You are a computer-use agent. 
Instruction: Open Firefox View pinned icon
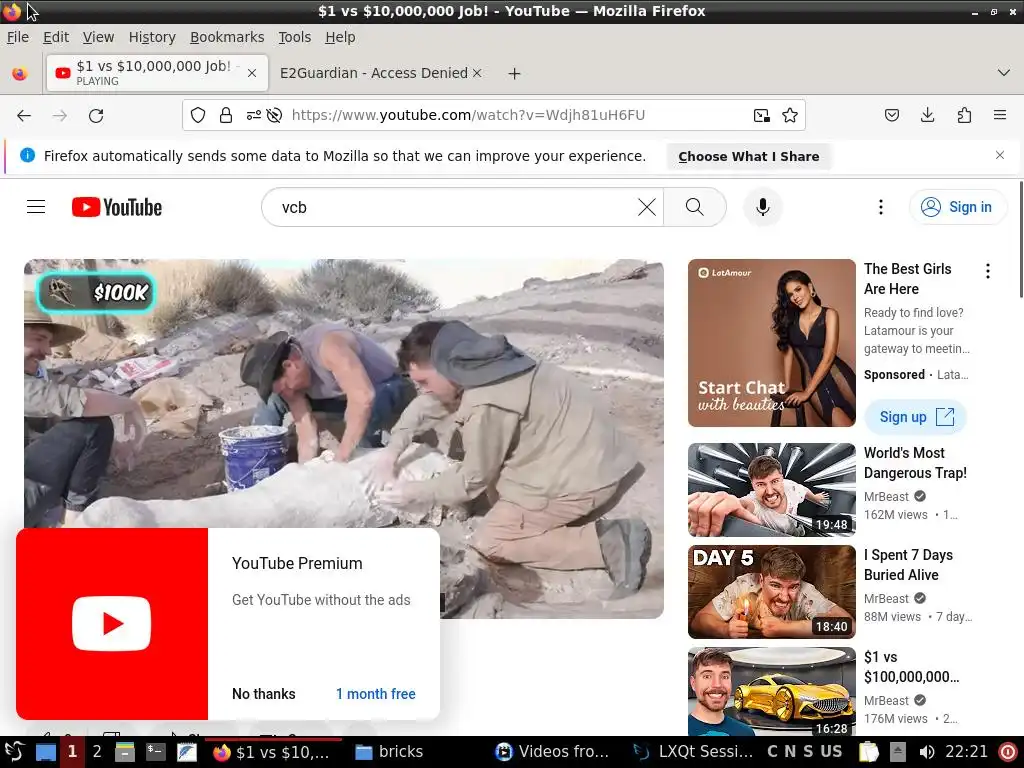20,73
